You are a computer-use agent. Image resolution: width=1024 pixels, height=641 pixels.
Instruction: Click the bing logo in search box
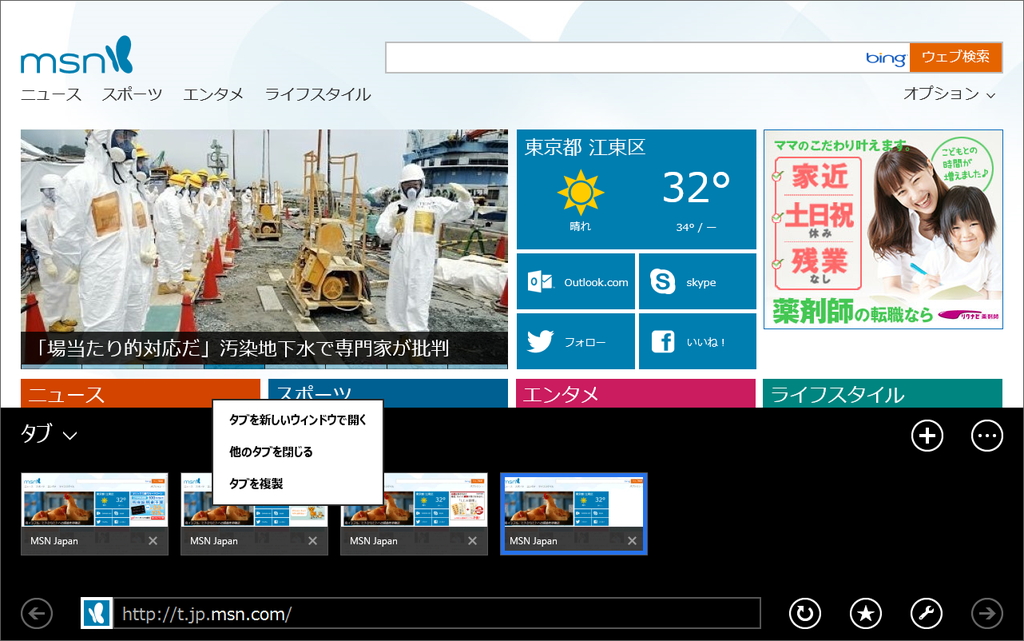click(886, 58)
